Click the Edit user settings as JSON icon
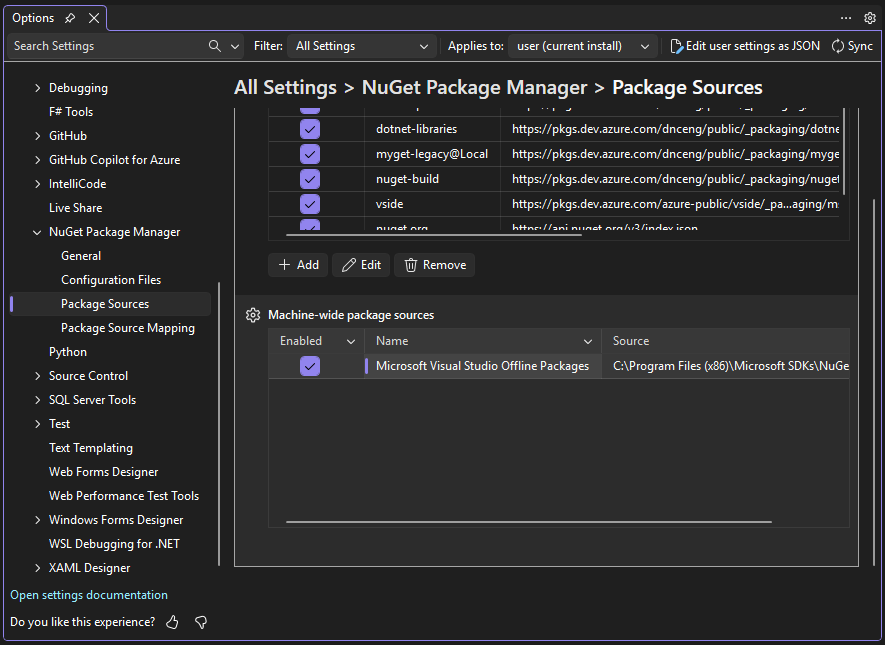The height and width of the screenshot is (645, 885). [677, 46]
